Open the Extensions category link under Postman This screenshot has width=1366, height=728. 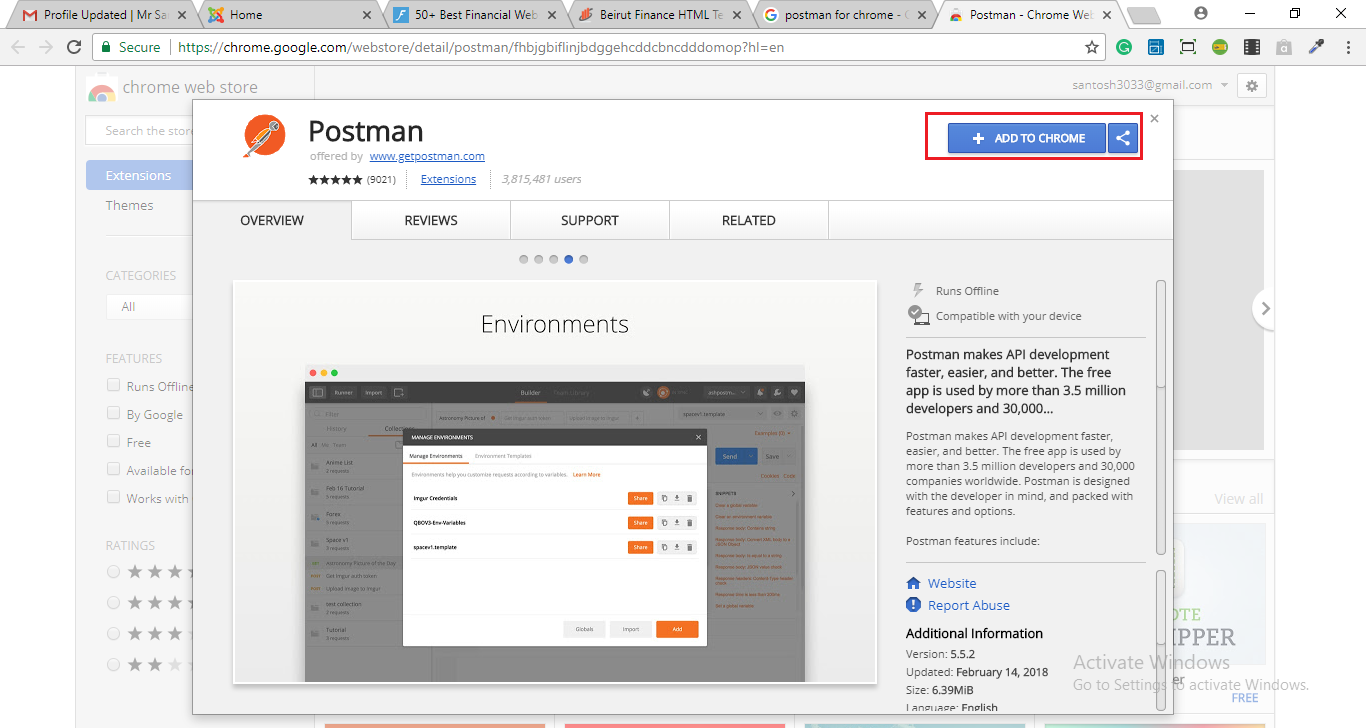pos(448,179)
